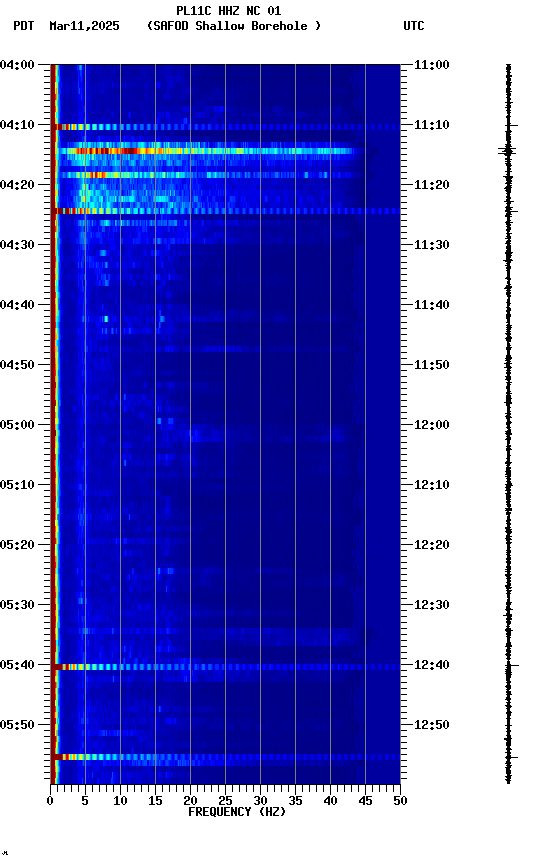Click the 05:40 PDT time label

click(17, 666)
